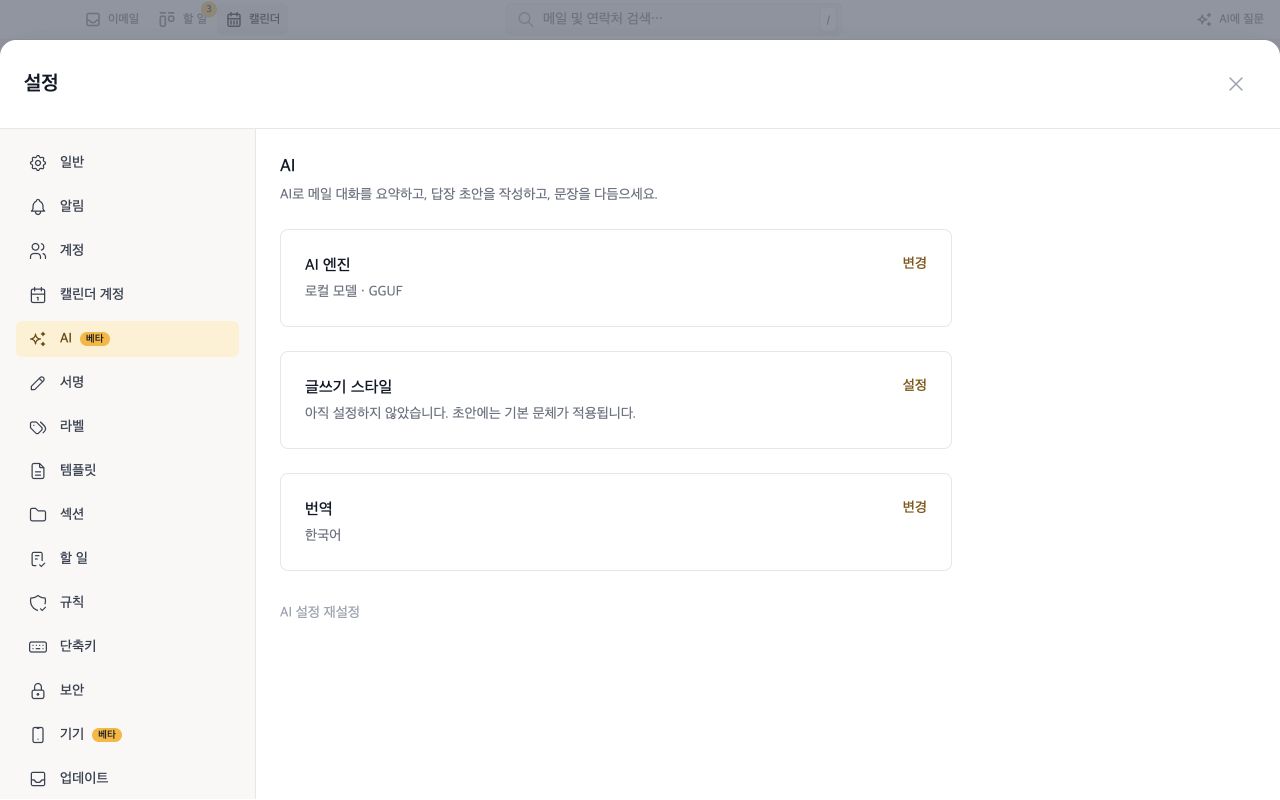This screenshot has width=1280, height=800.
Task: Click the 설정 dialog title
Action: click(x=41, y=83)
